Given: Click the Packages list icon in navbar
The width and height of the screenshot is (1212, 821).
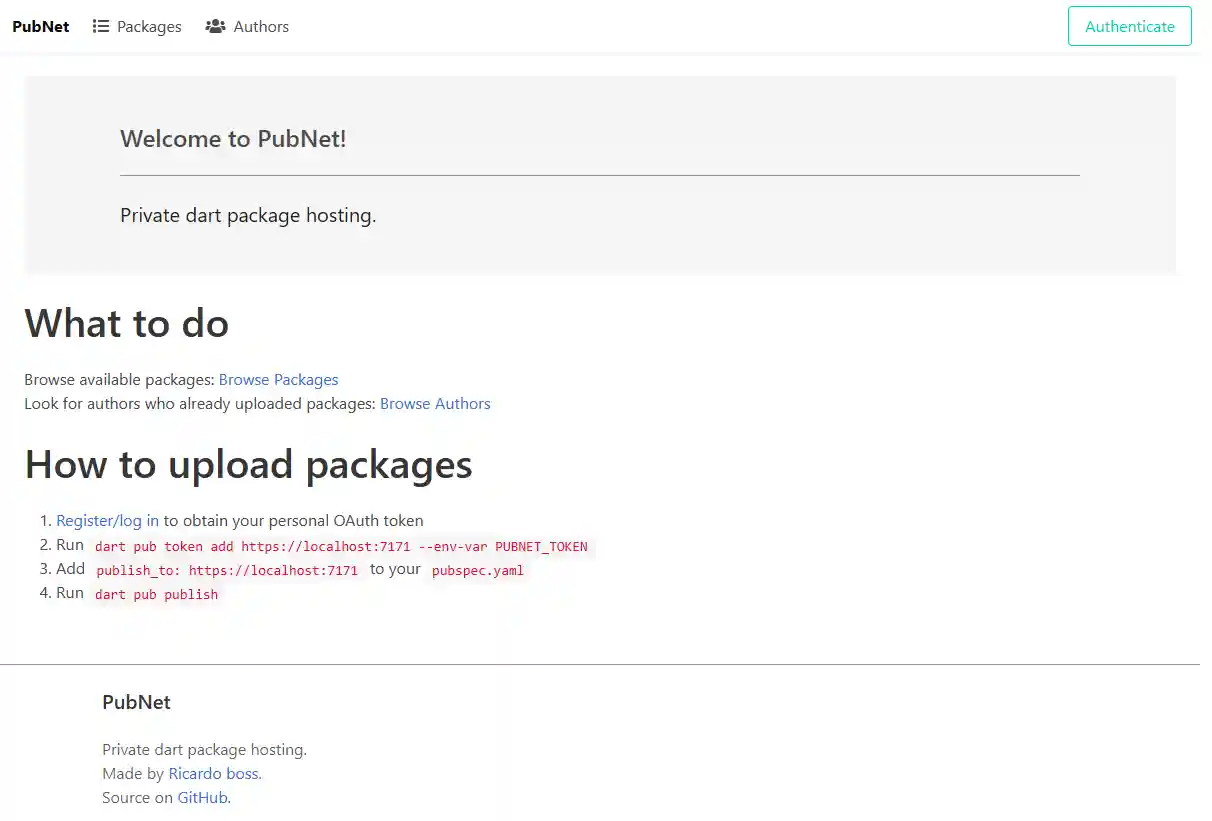Looking at the screenshot, I should (101, 26).
